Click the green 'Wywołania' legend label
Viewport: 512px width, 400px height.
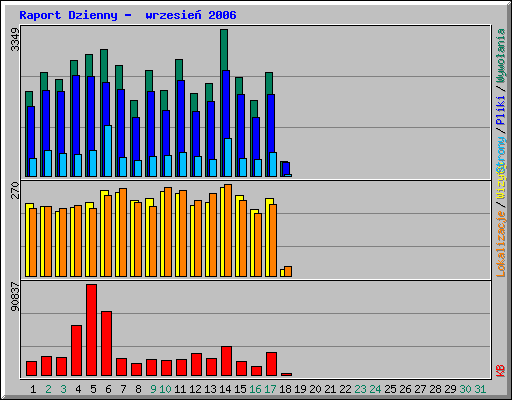point(501,55)
